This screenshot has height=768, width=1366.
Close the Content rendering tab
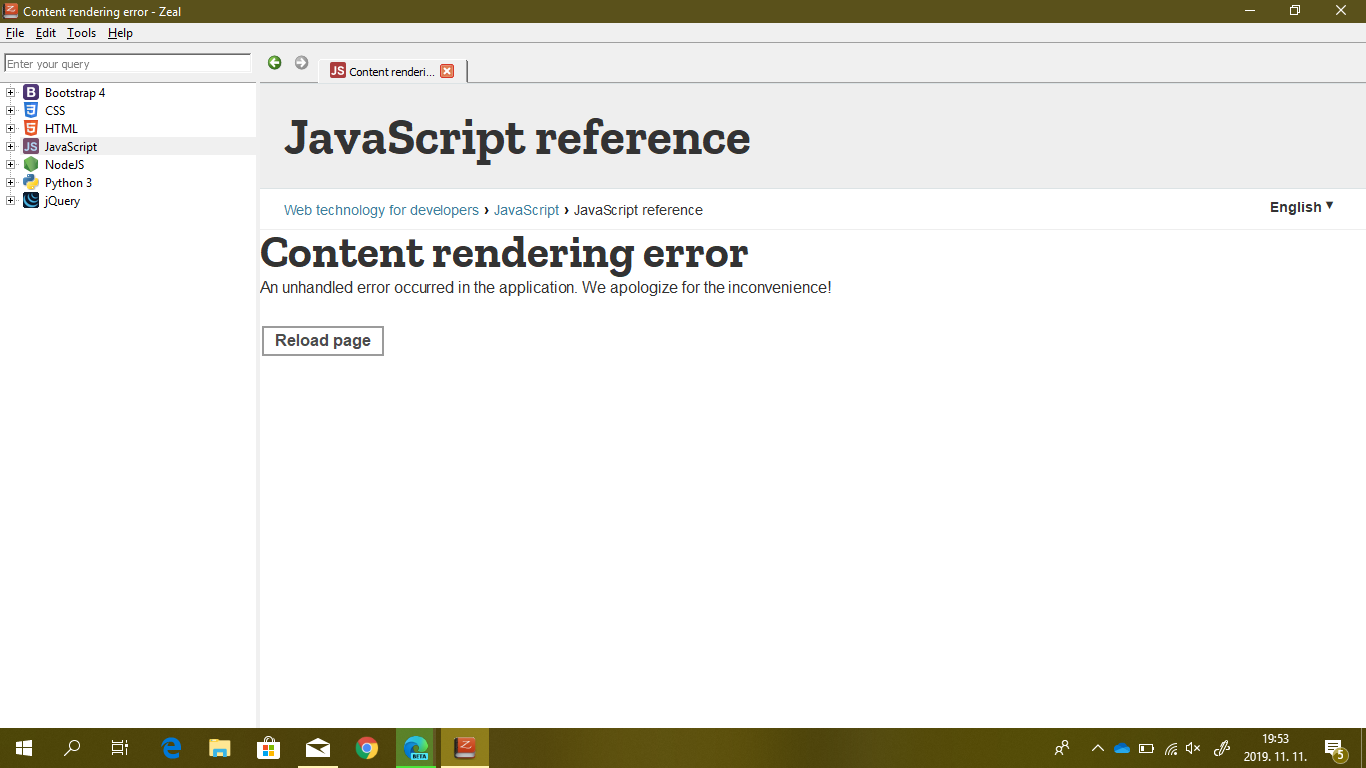click(446, 70)
